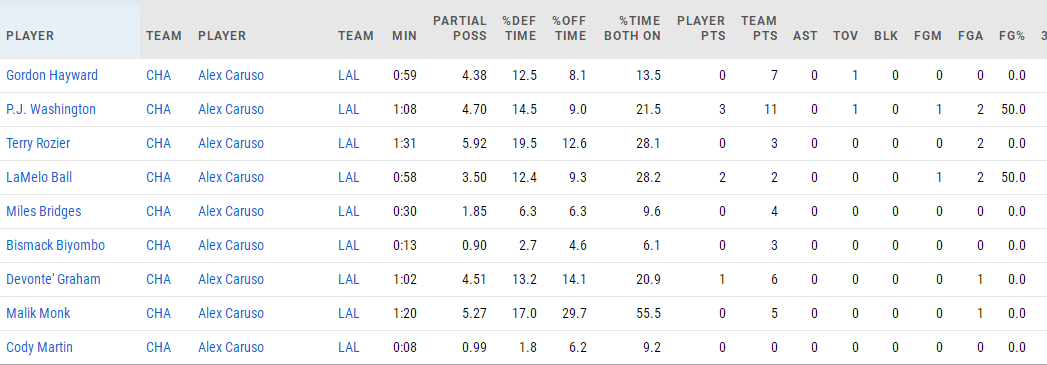Viewport: 1047px width, 365px height.
Task: Sort by the first PLAYER column header
Action: click(30, 36)
